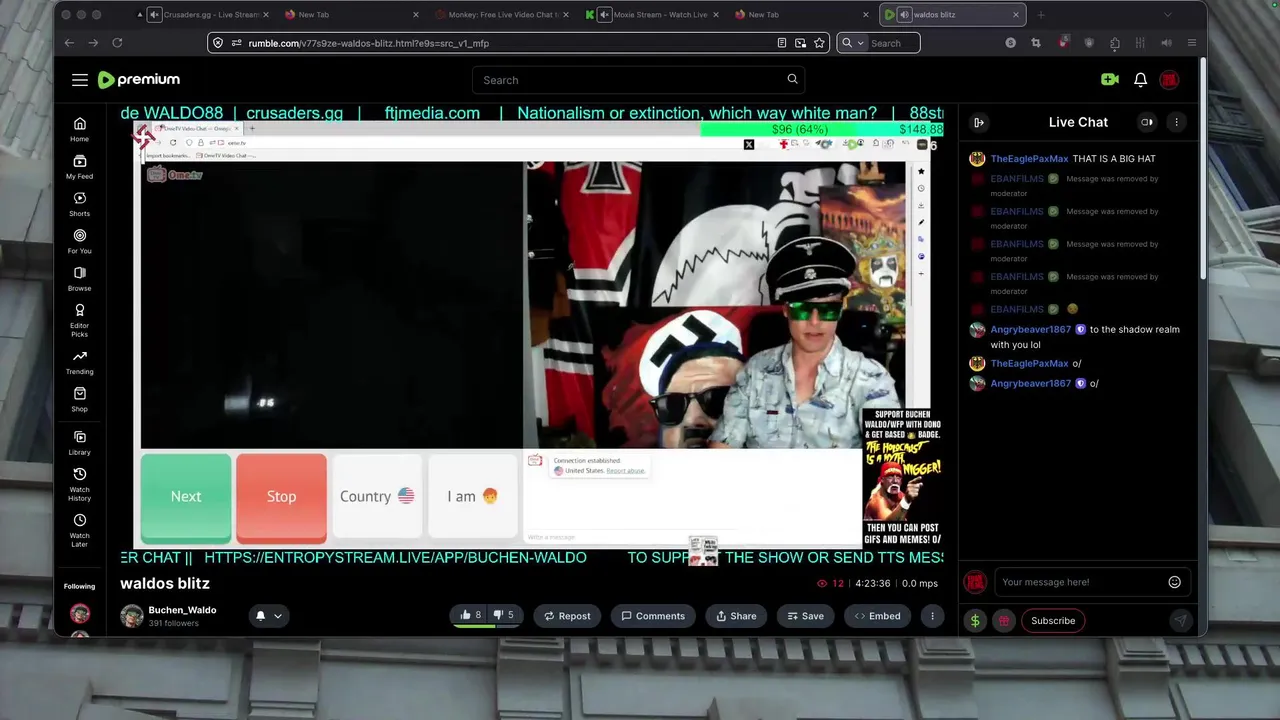1280x720 pixels.
Task: Click the go-live camera icon in the header
Action: (x=1110, y=80)
